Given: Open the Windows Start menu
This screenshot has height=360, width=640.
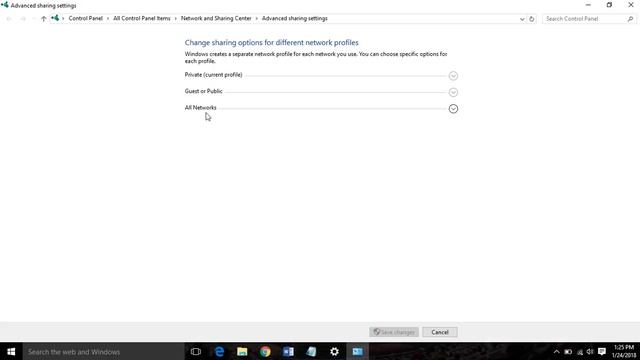Looking at the screenshot, I should tap(11, 351).
